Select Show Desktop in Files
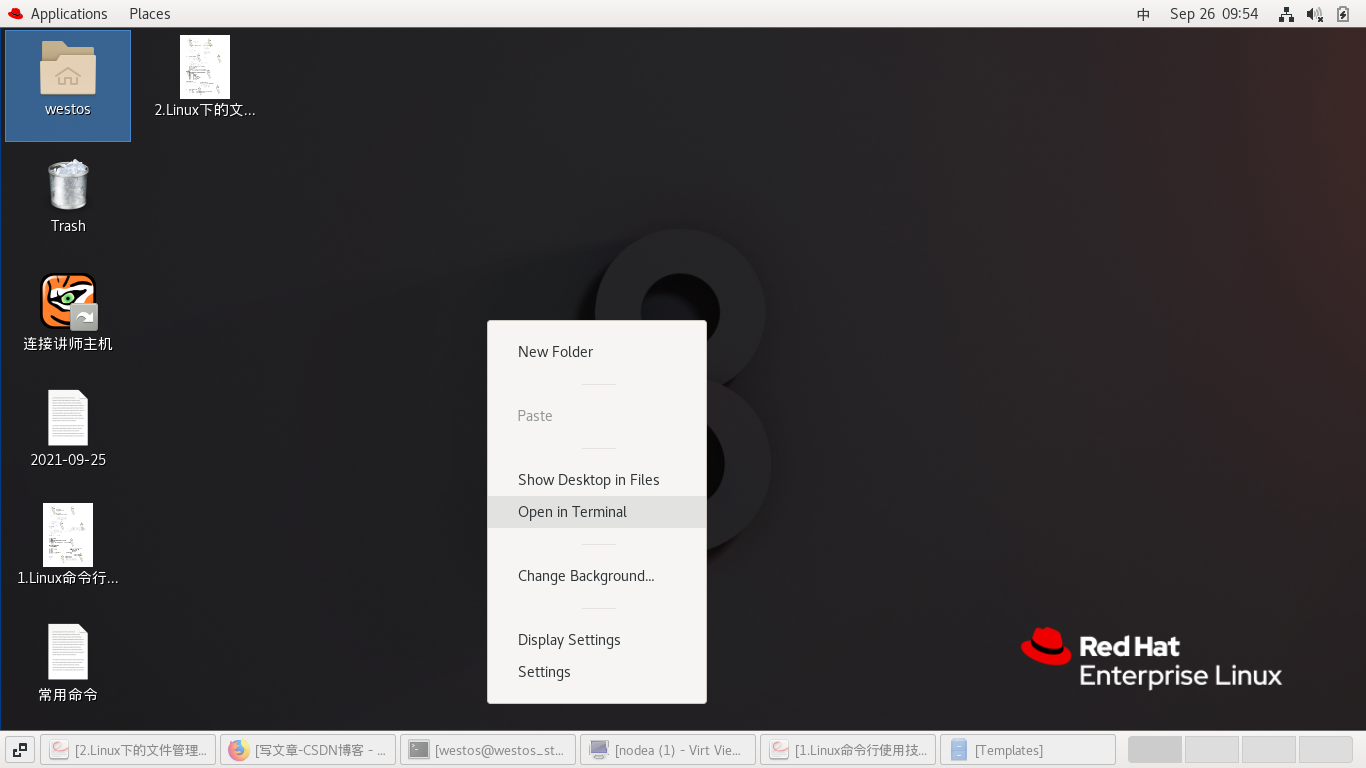Screen dimensions: 1366x768 click(x=596, y=480)
